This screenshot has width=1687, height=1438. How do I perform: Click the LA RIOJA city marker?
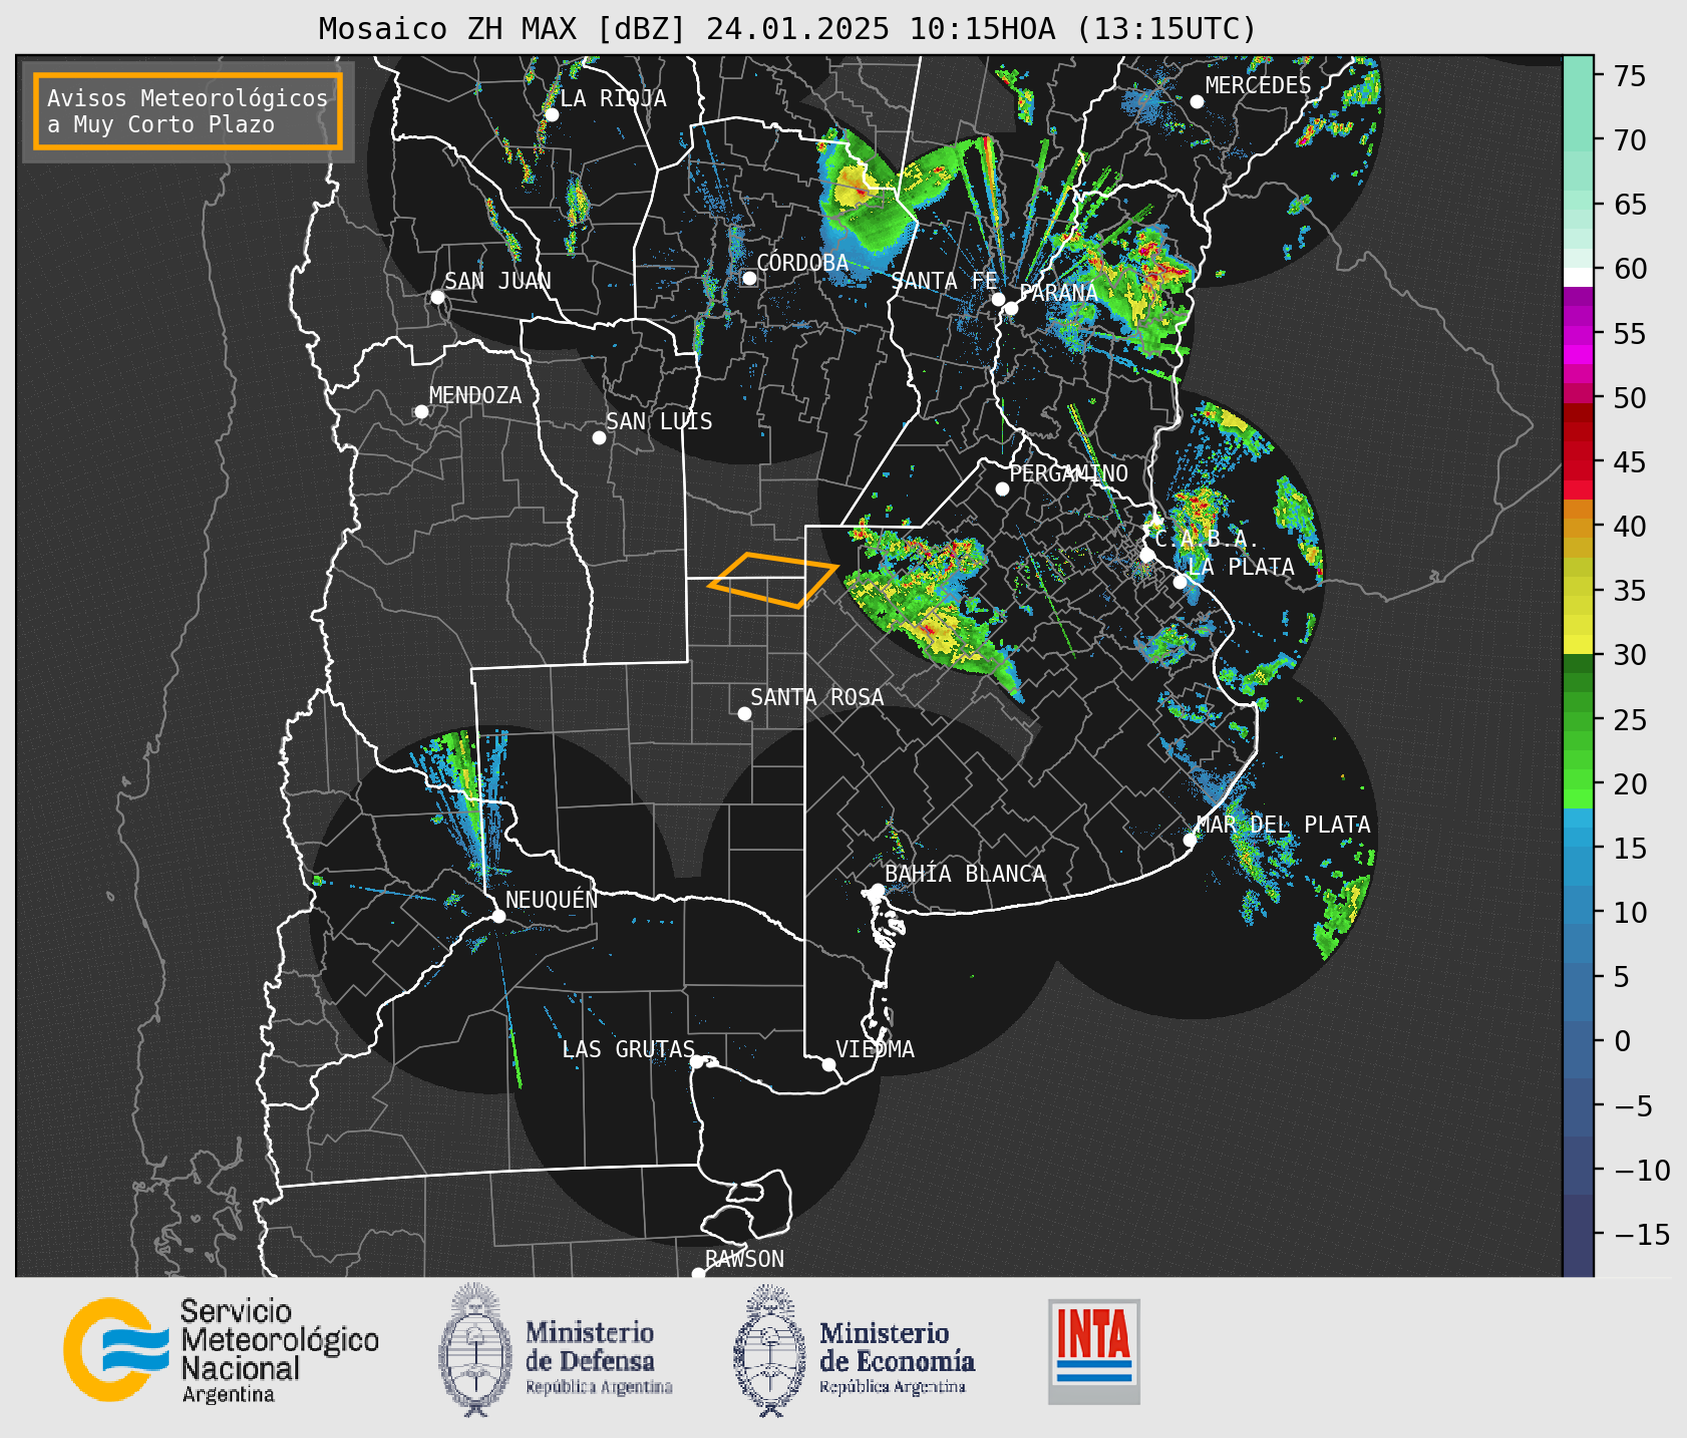tap(551, 115)
